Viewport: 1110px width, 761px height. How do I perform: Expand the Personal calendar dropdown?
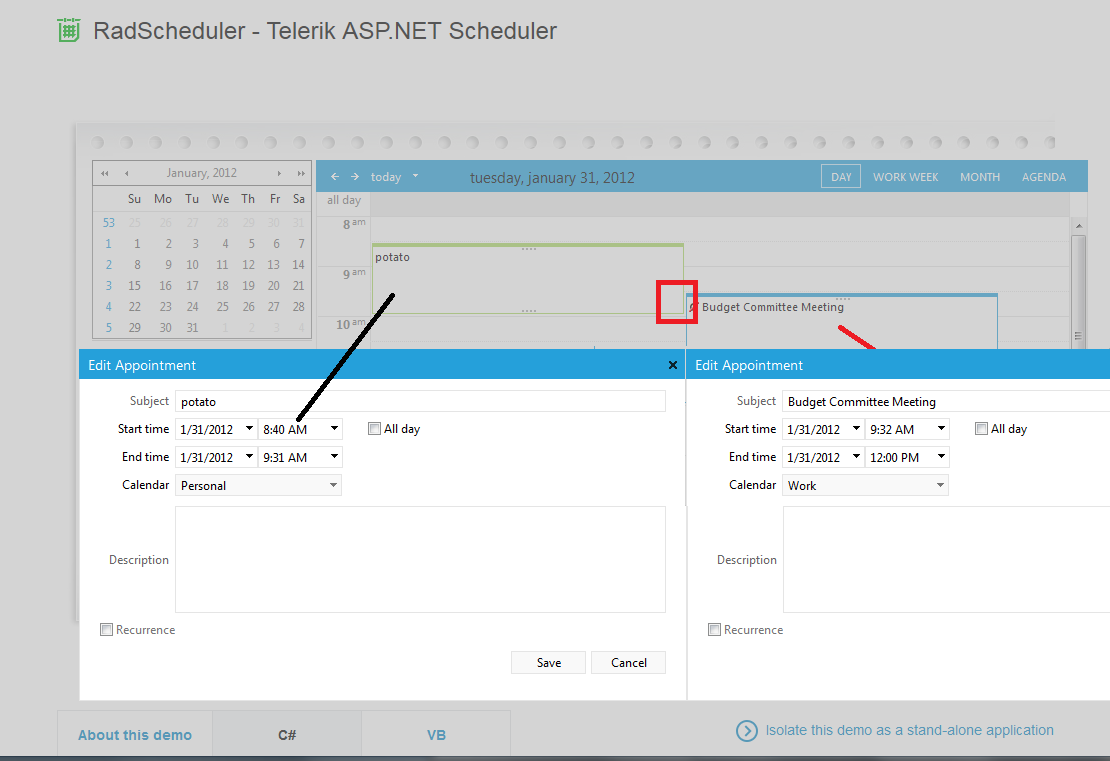333,485
